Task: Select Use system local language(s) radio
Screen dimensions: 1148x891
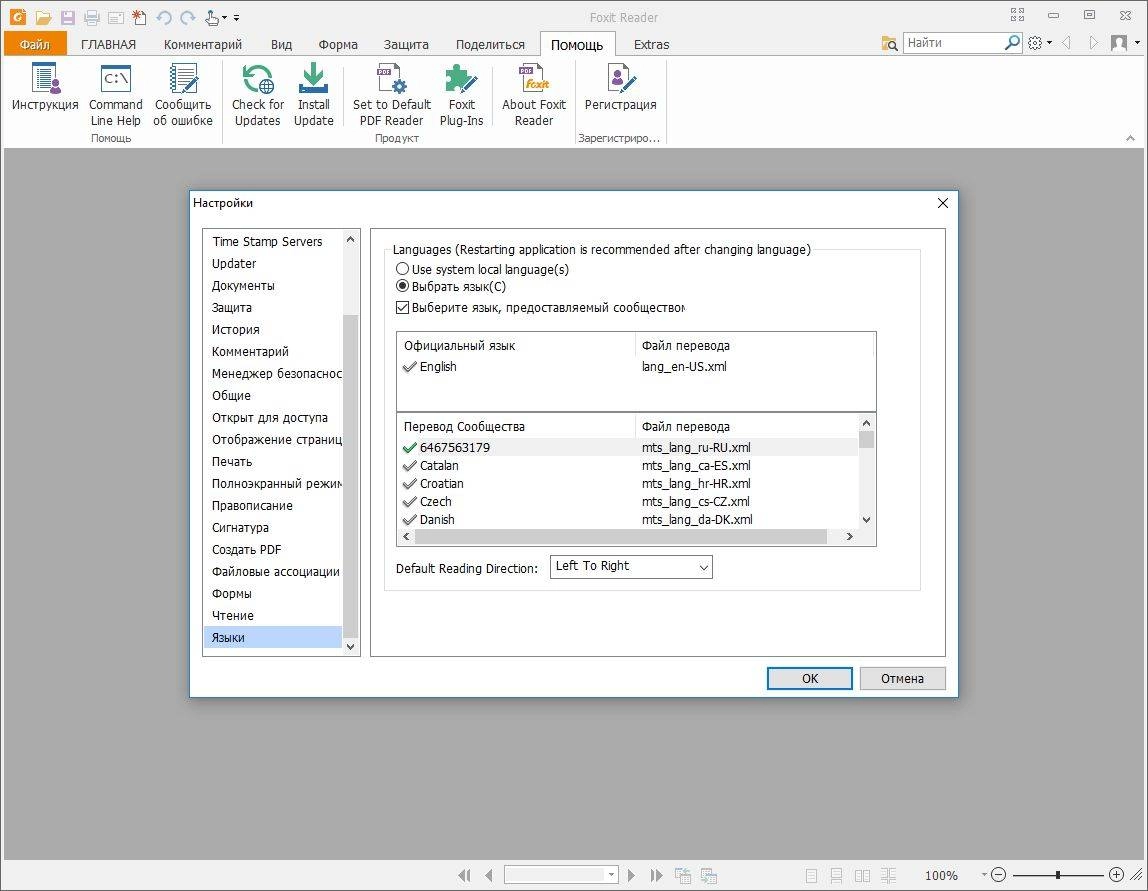Action: [402, 269]
